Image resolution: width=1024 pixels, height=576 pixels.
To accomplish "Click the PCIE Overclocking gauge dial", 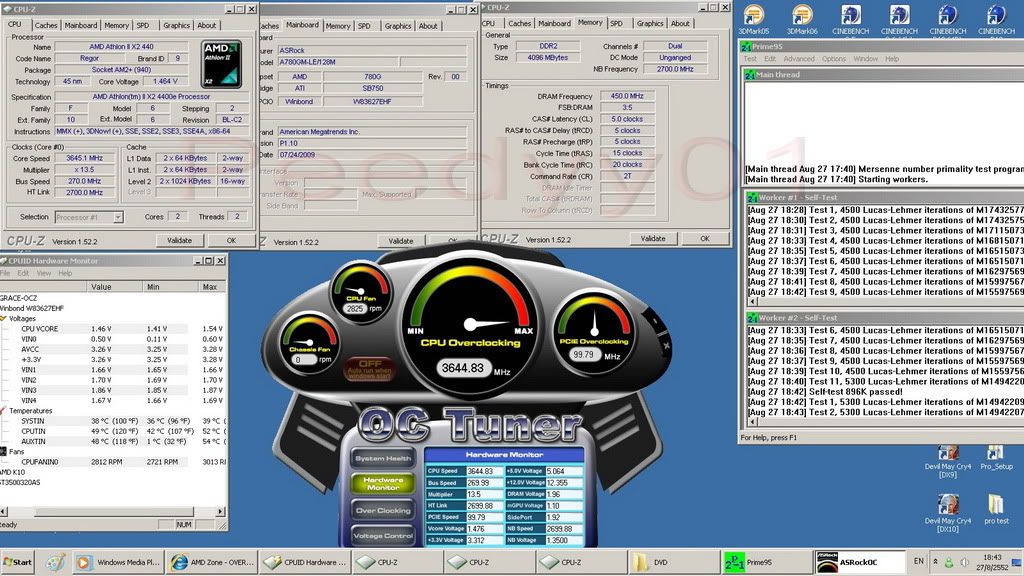I will [594, 333].
